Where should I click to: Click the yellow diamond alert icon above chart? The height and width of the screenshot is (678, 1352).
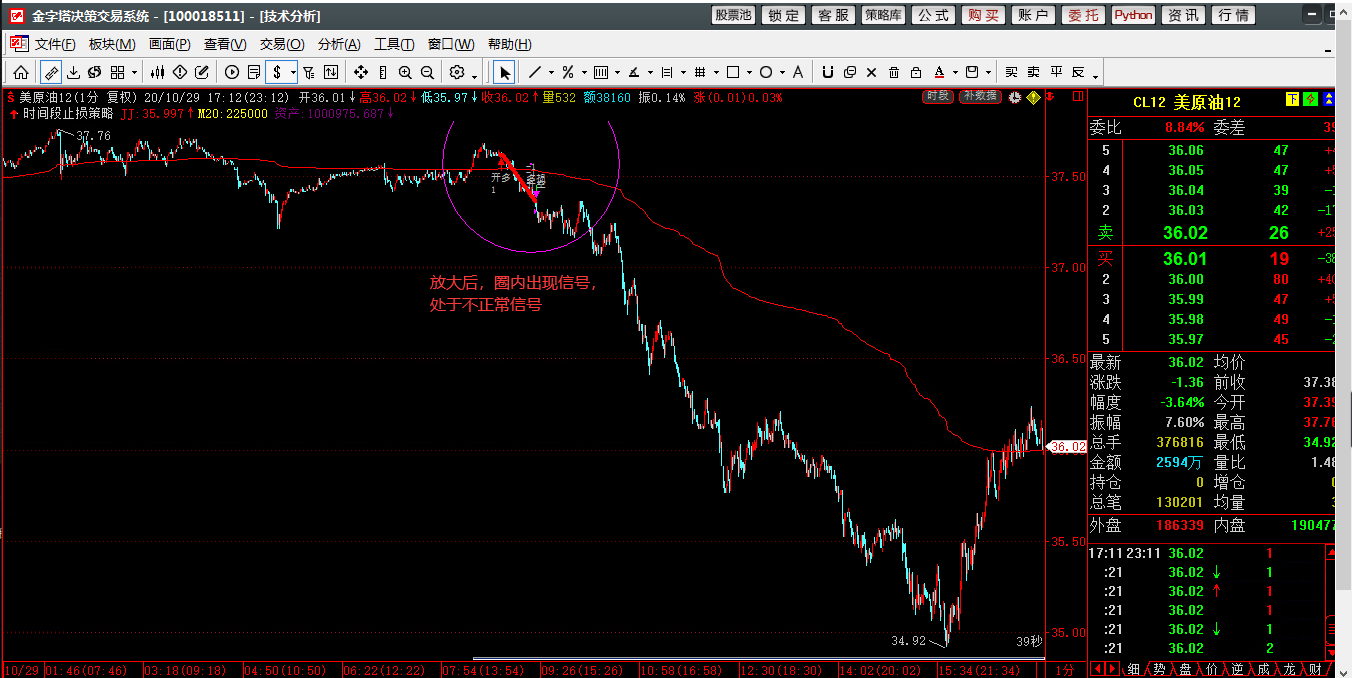(1033, 97)
